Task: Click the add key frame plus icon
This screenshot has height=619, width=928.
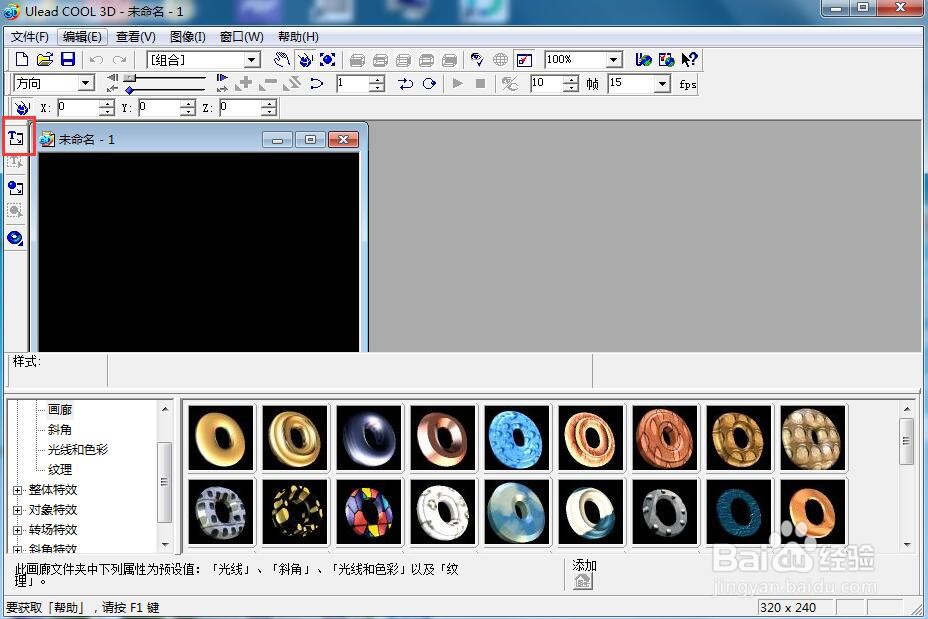Action: pyautogui.click(x=243, y=83)
